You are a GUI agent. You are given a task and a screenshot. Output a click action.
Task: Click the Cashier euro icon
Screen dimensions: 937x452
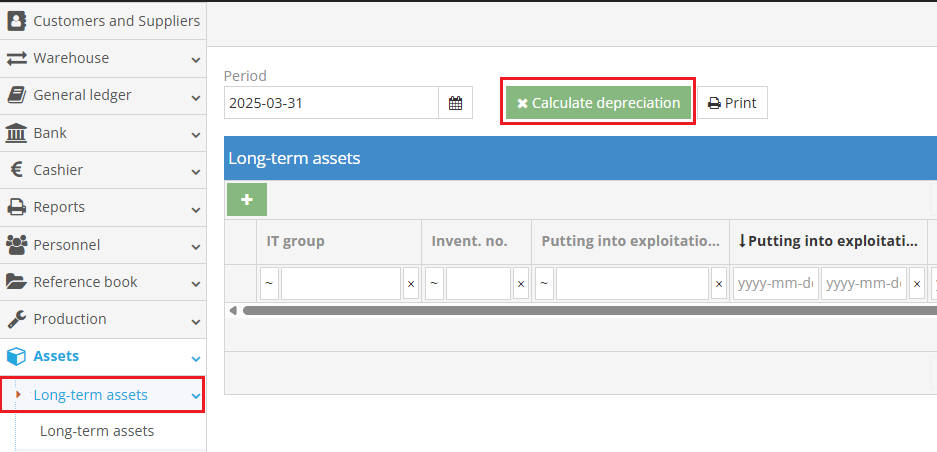click(17, 170)
